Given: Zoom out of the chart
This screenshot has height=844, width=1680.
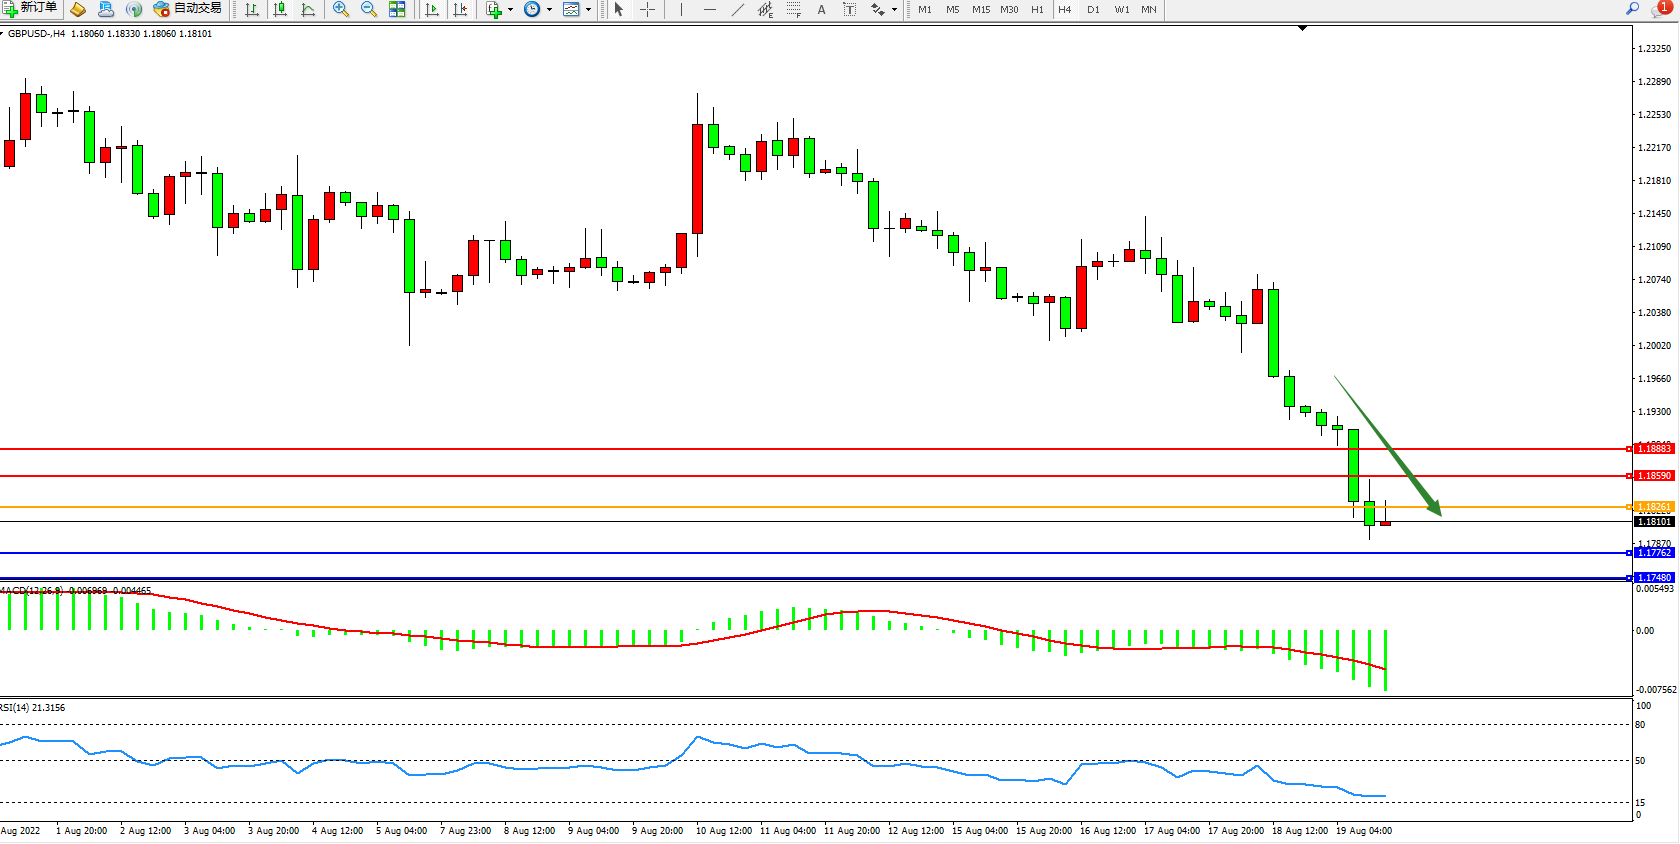Looking at the screenshot, I should 368,10.
